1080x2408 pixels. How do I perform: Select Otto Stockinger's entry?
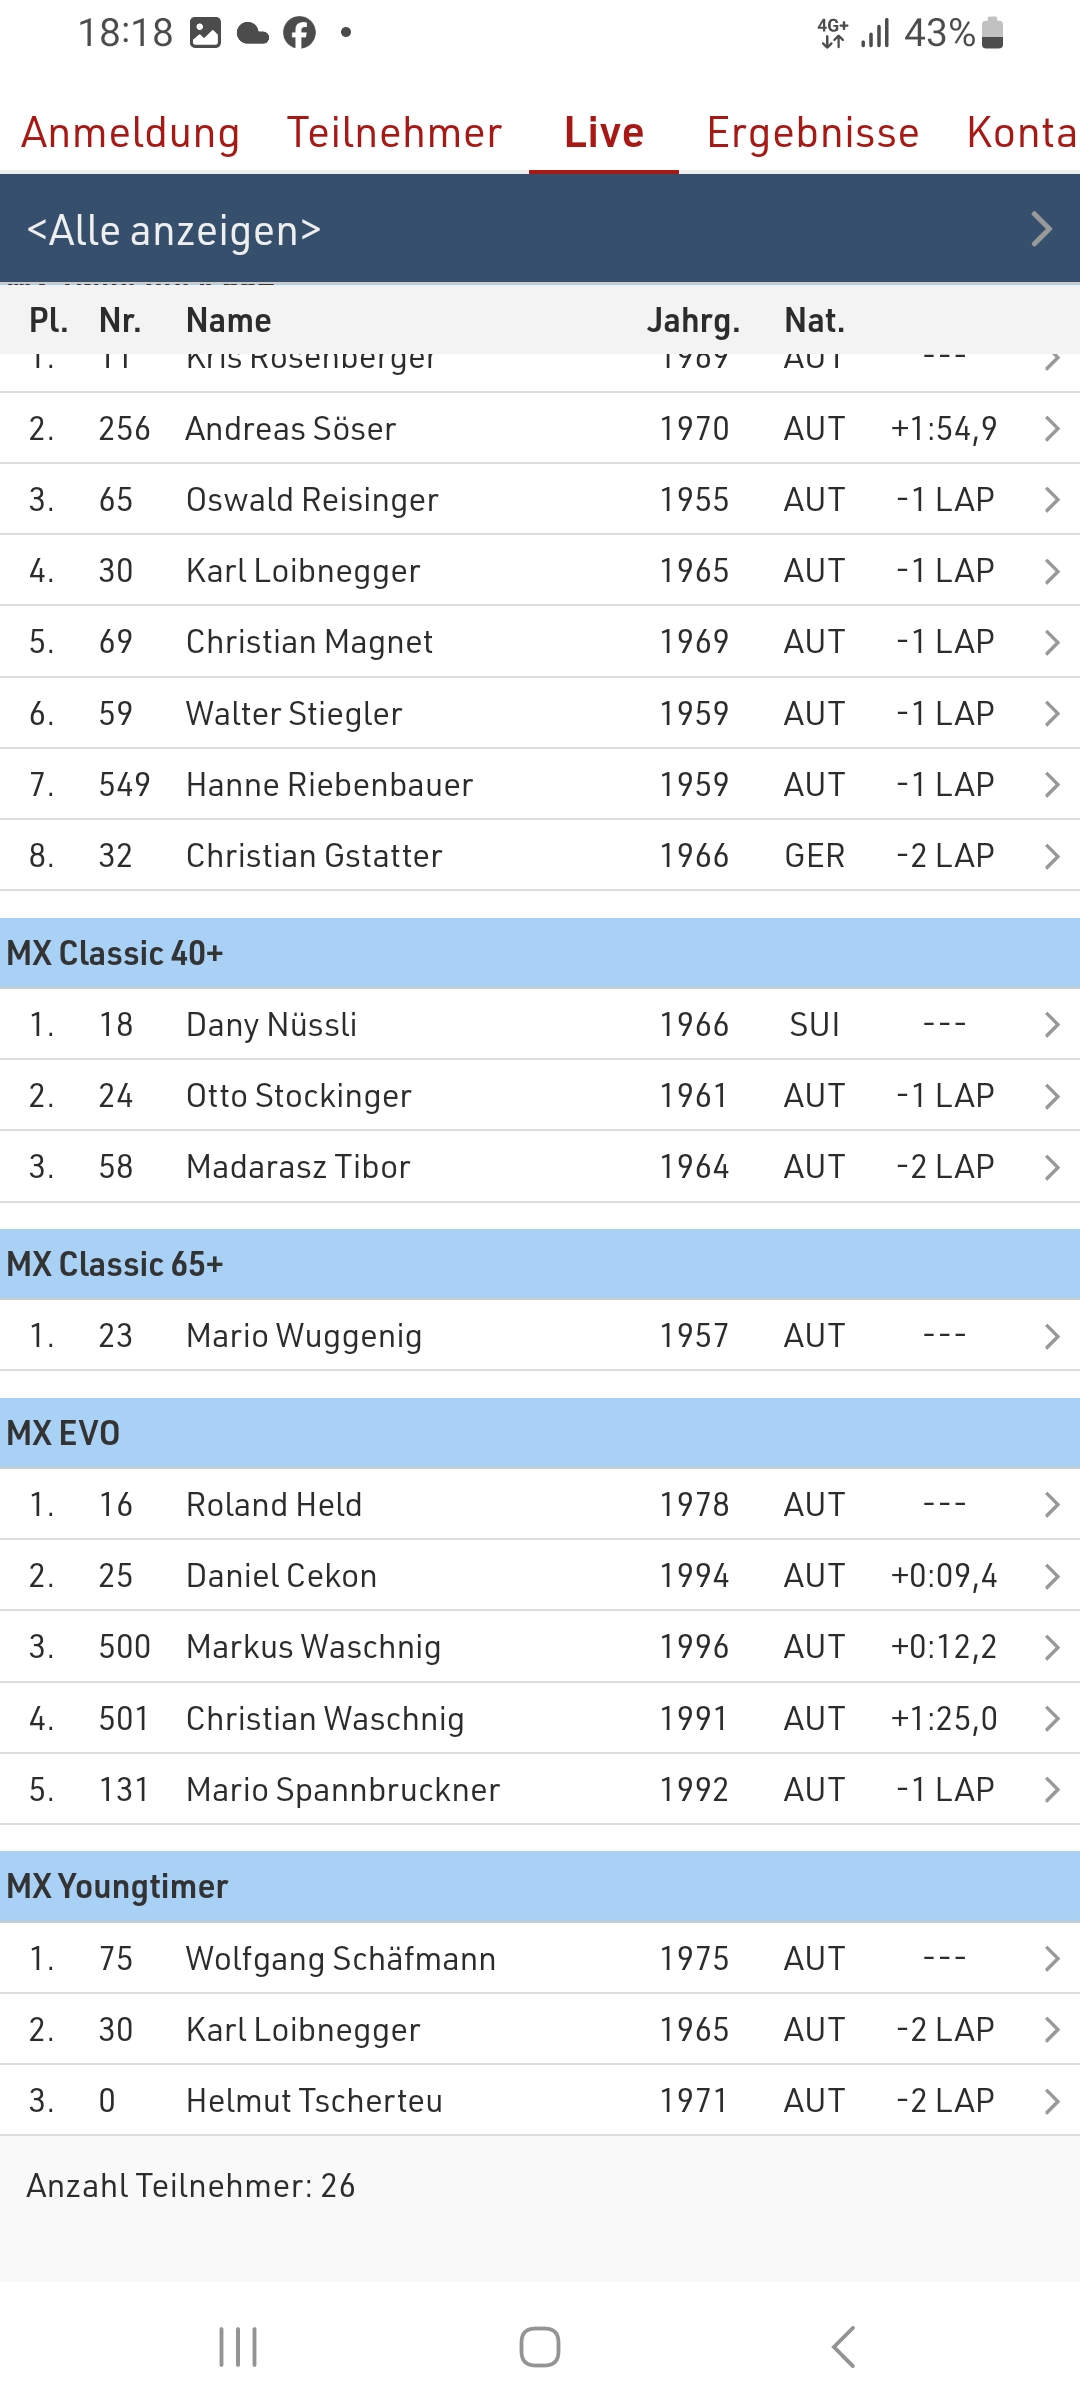click(540, 1096)
